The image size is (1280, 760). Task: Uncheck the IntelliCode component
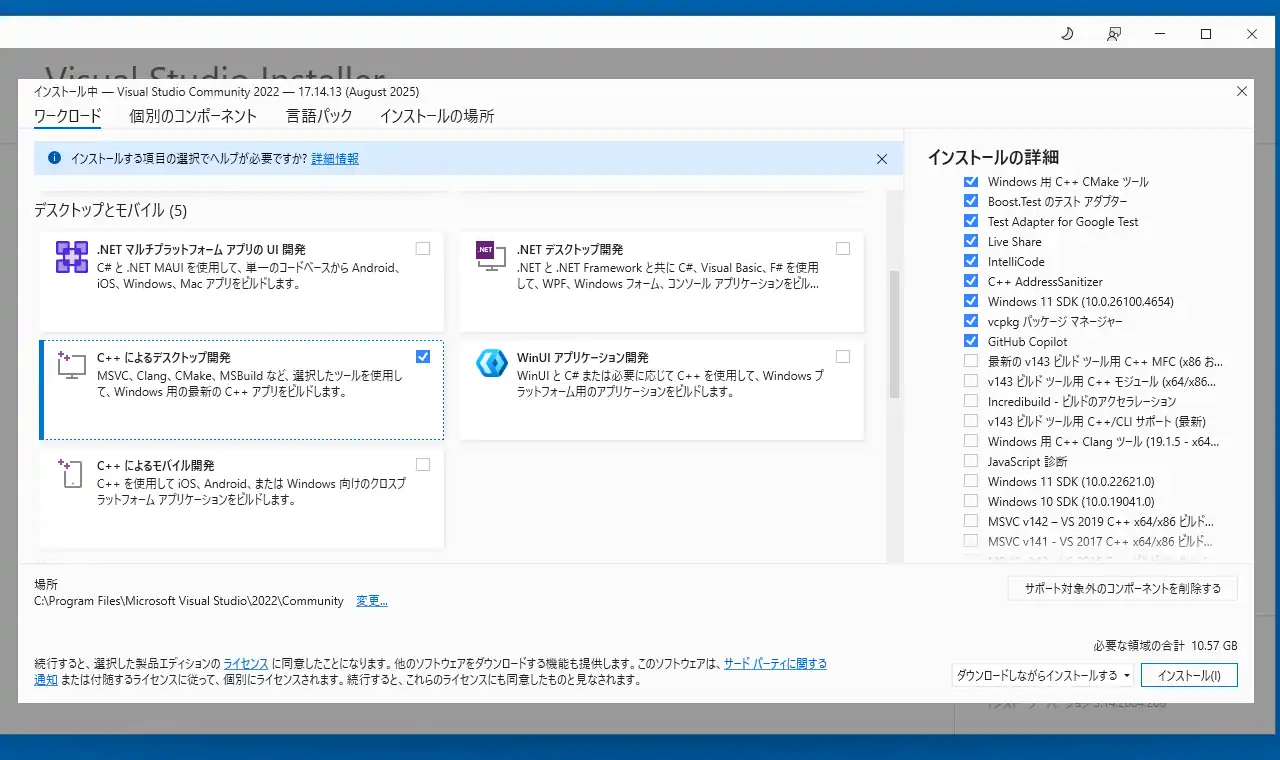tap(971, 261)
